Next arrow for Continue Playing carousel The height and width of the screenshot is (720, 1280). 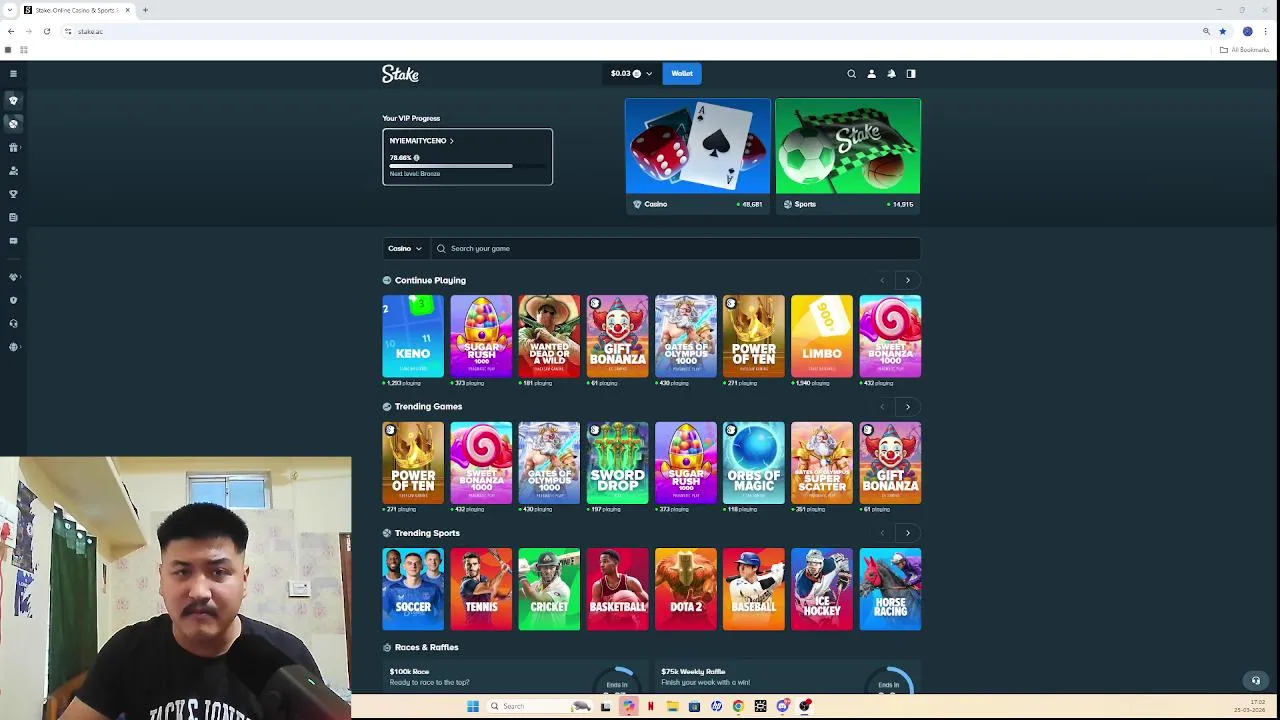point(908,280)
